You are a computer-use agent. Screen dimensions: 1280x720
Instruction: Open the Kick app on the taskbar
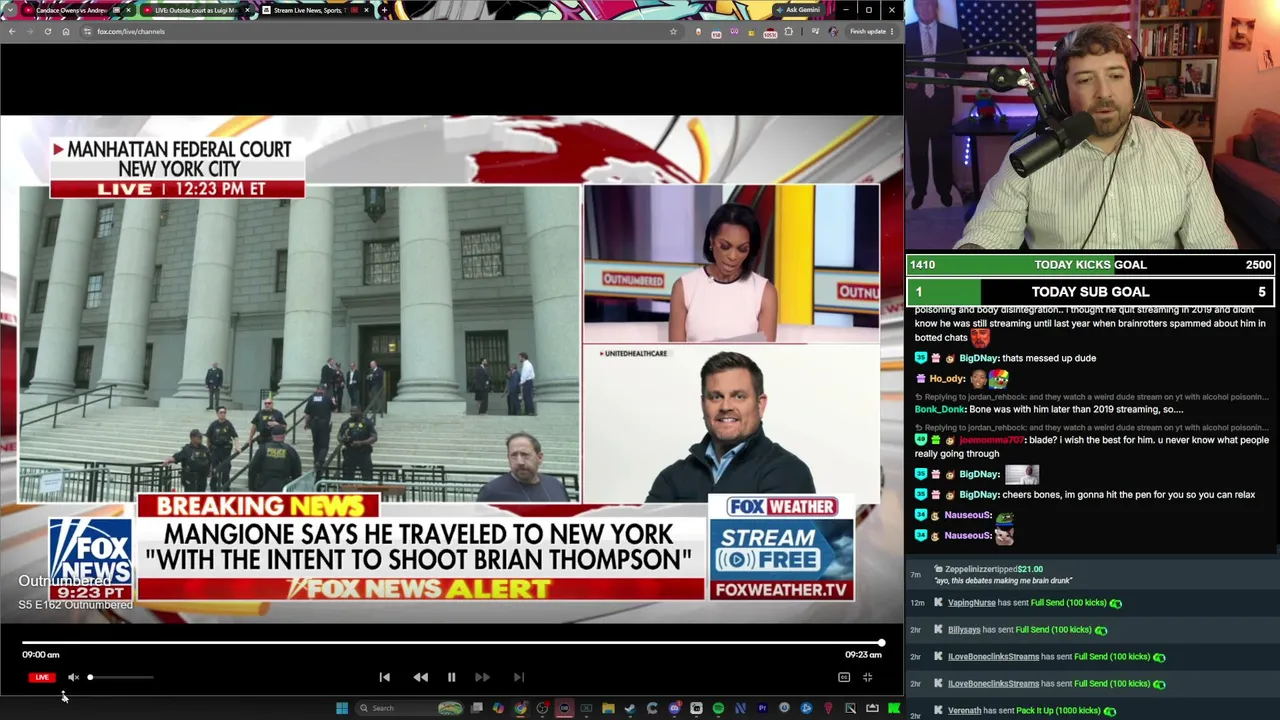click(x=894, y=708)
